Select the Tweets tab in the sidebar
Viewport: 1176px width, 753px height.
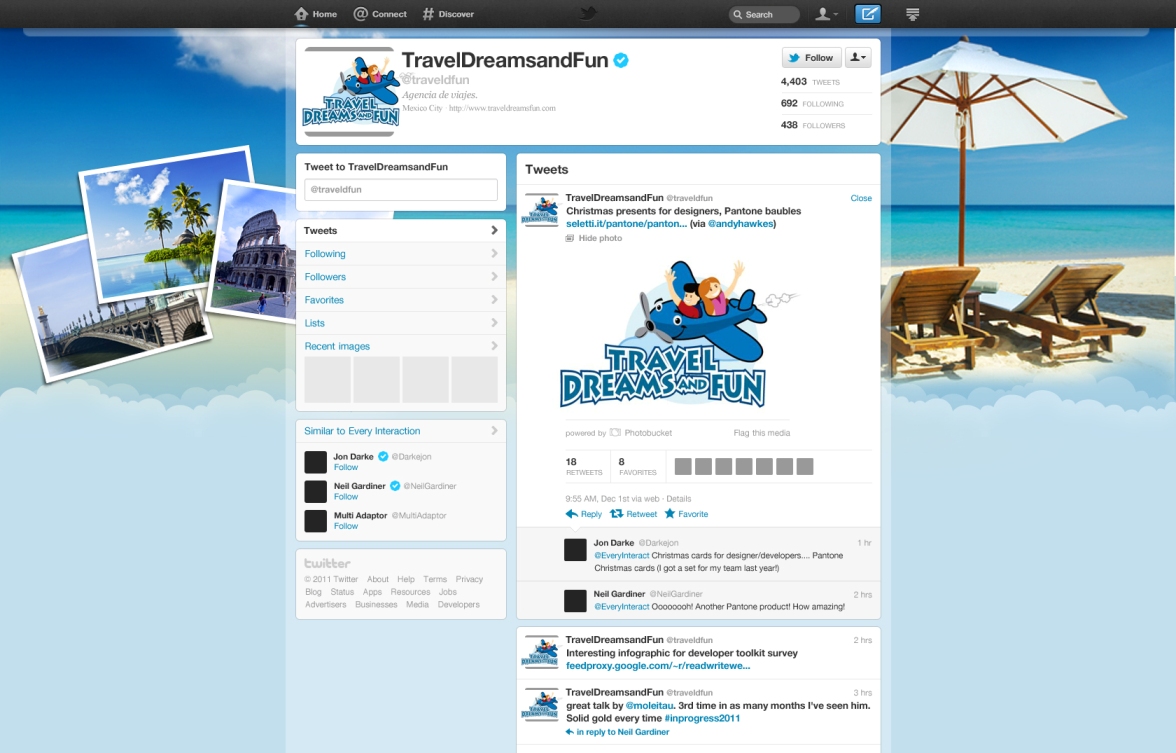[x=400, y=230]
